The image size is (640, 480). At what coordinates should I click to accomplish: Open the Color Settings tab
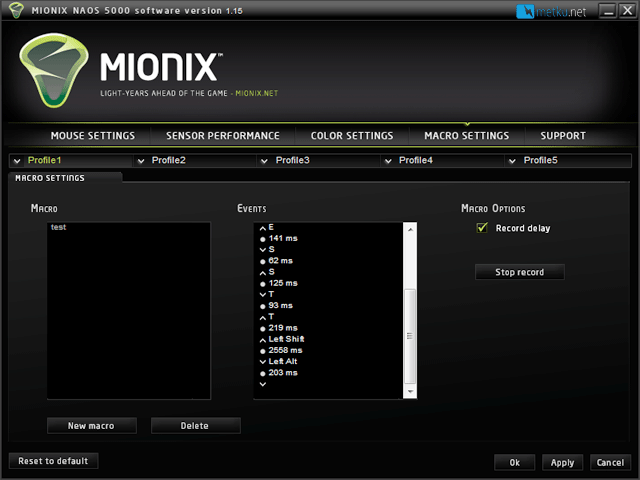[352, 136]
